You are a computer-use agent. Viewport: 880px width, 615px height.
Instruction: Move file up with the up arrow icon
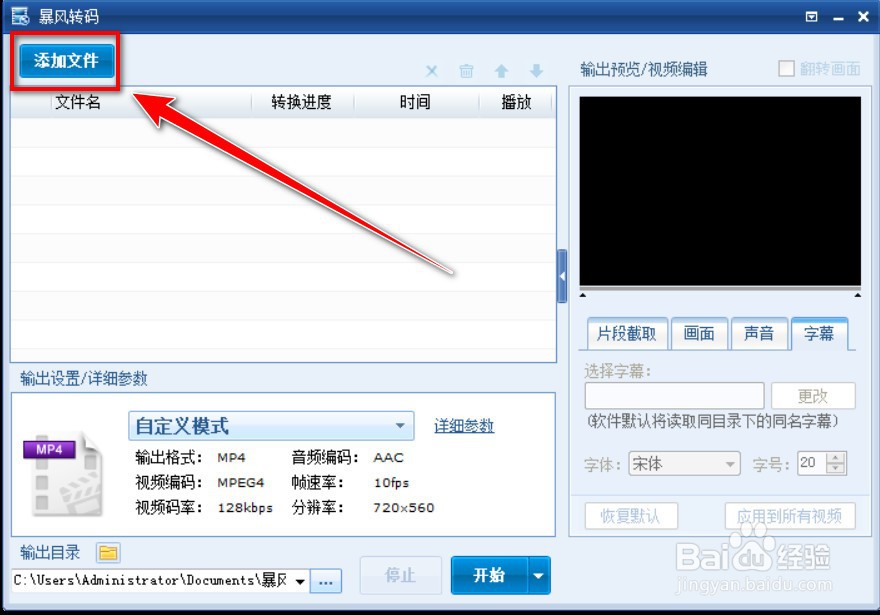coord(501,71)
